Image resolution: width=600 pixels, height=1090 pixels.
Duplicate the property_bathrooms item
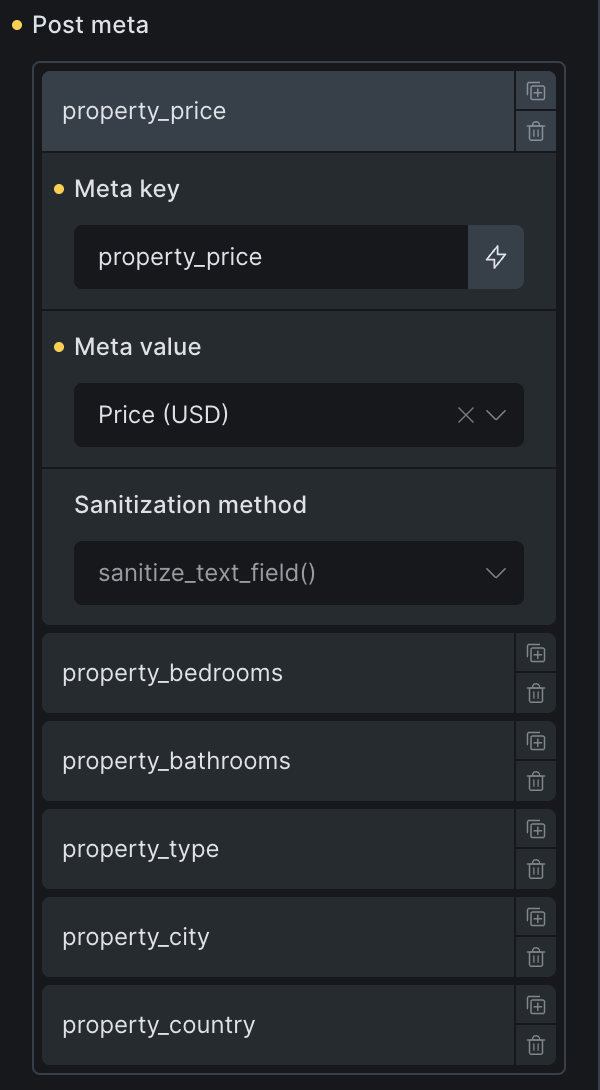536,742
